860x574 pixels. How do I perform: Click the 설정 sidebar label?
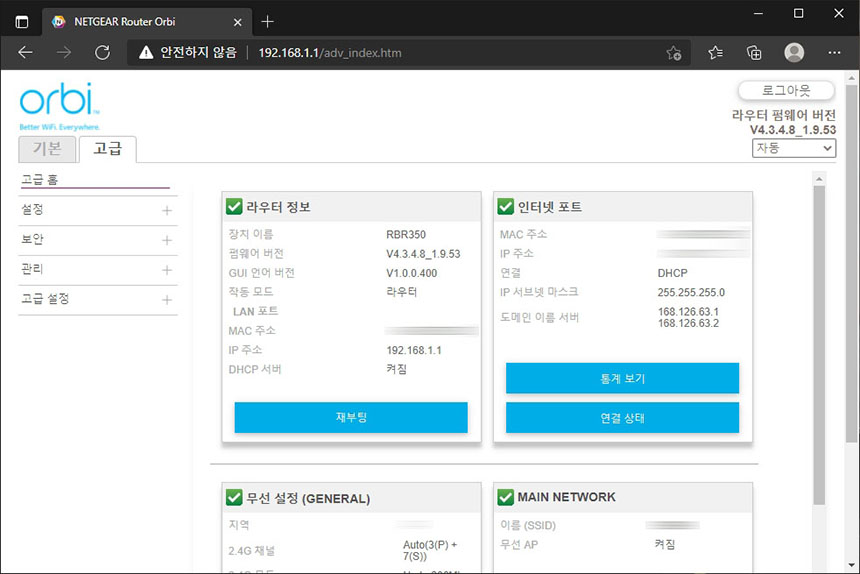[32, 209]
